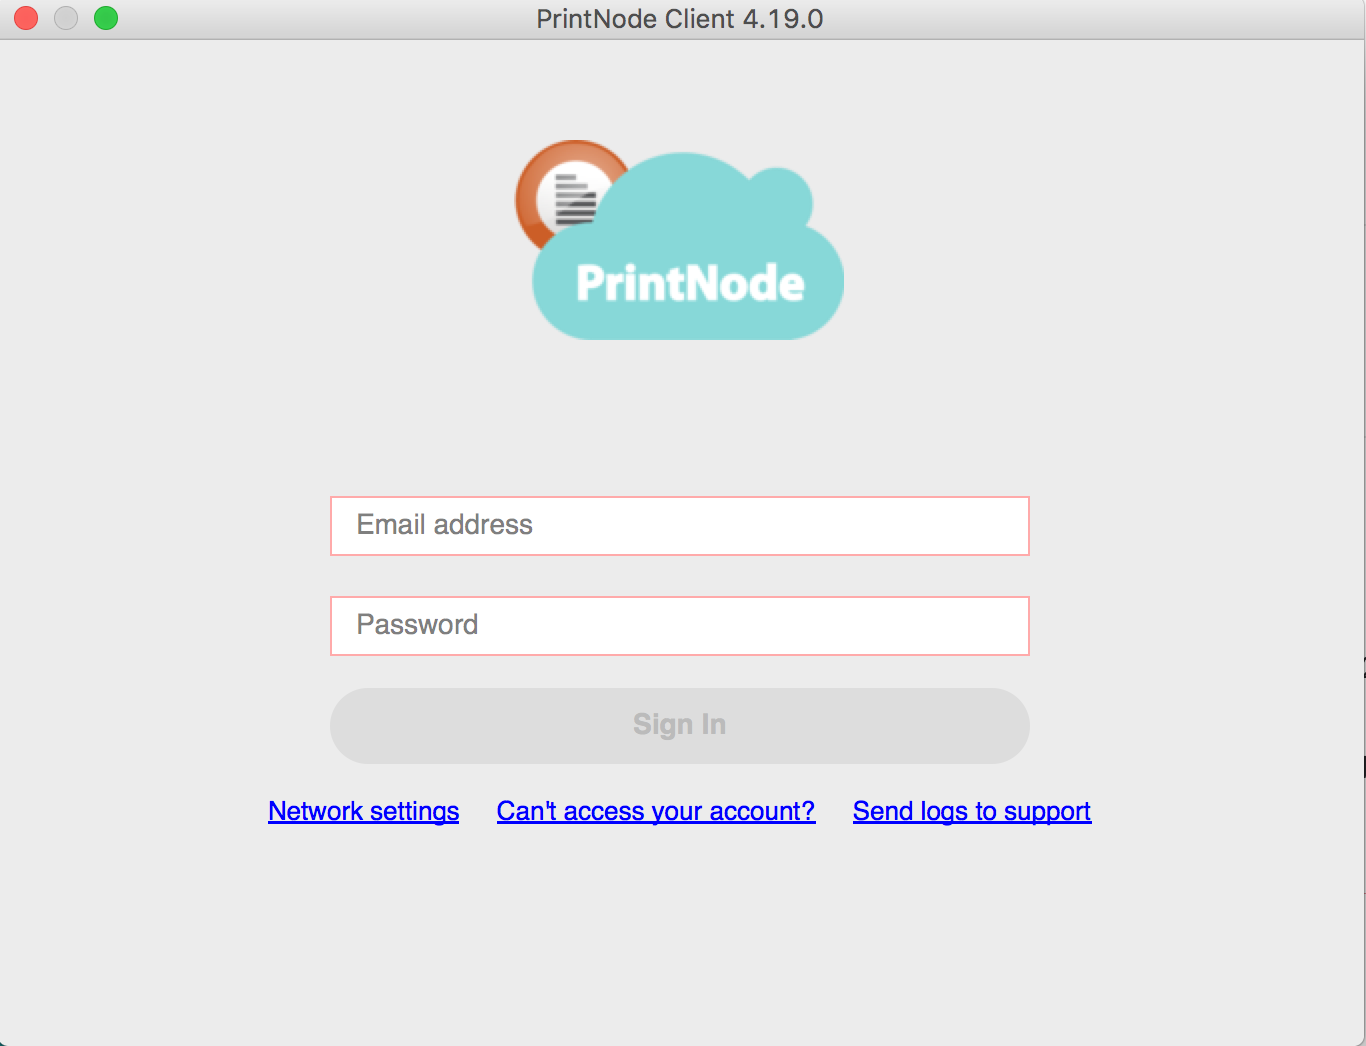Click the disabled Sign In button
1366x1046 pixels.
click(680, 726)
